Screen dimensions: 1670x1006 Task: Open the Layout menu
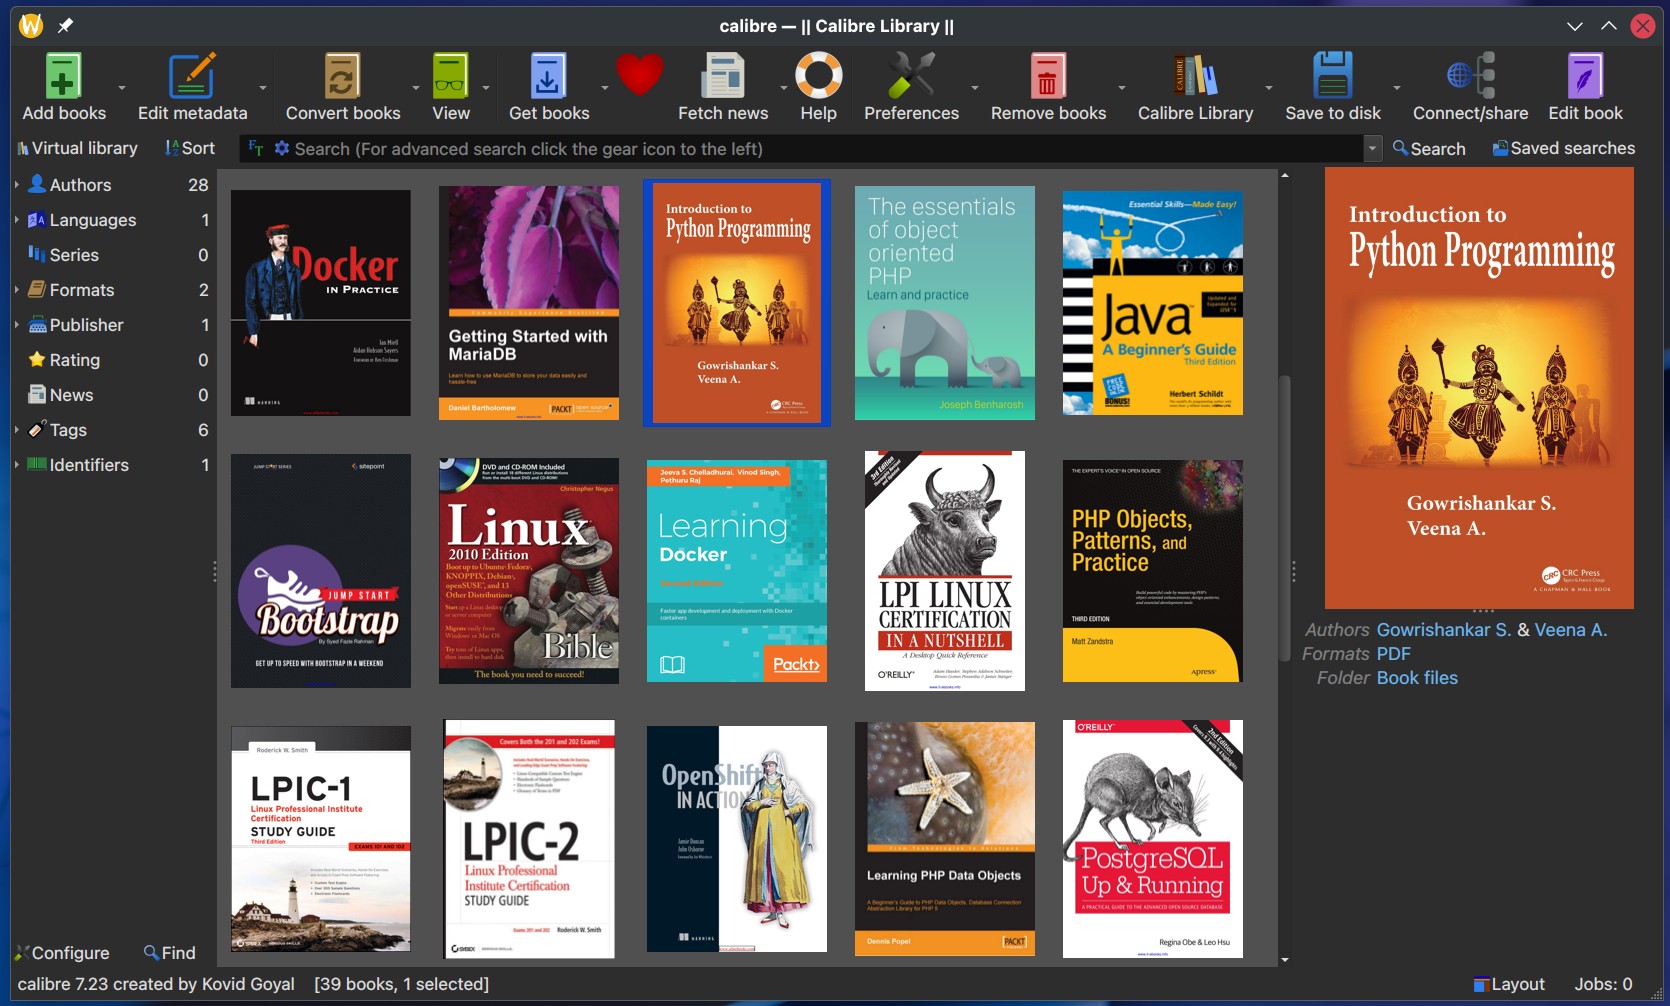pyautogui.click(x=1509, y=984)
